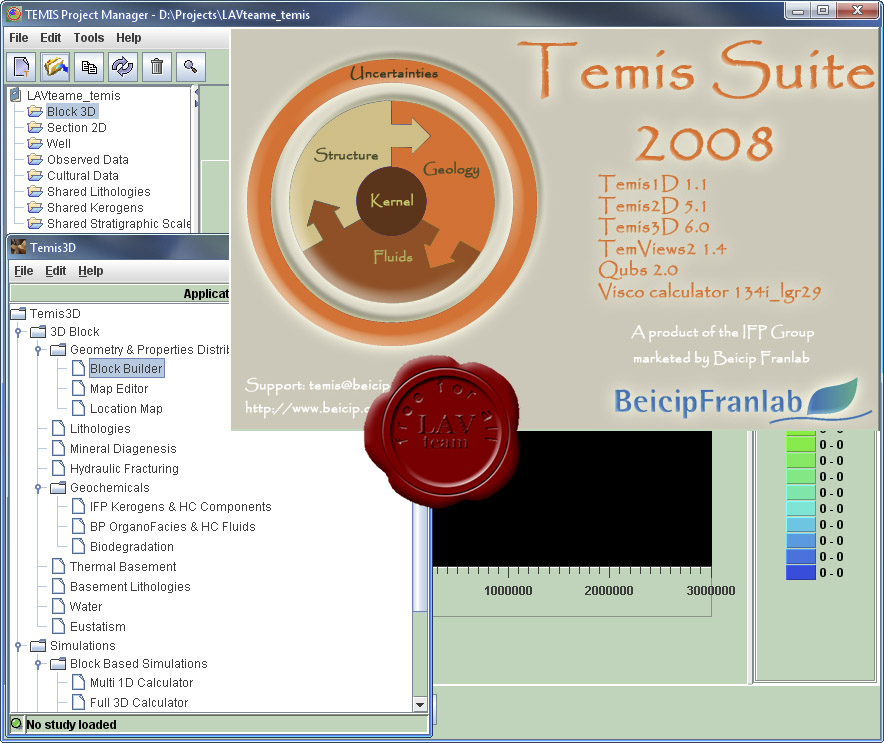The width and height of the screenshot is (884, 743).
Task: Collapse the Block Based Simulations node
Action: pyautogui.click(x=38, y=664)
